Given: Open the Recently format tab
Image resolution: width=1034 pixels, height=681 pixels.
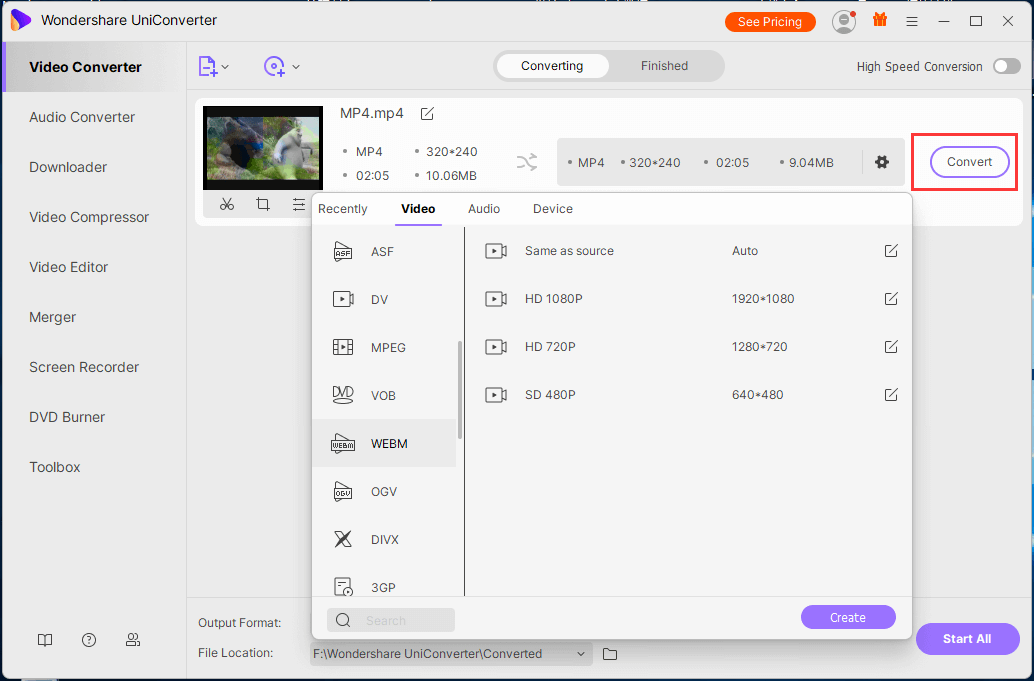Looking at the screenshot, I should 342,209.
